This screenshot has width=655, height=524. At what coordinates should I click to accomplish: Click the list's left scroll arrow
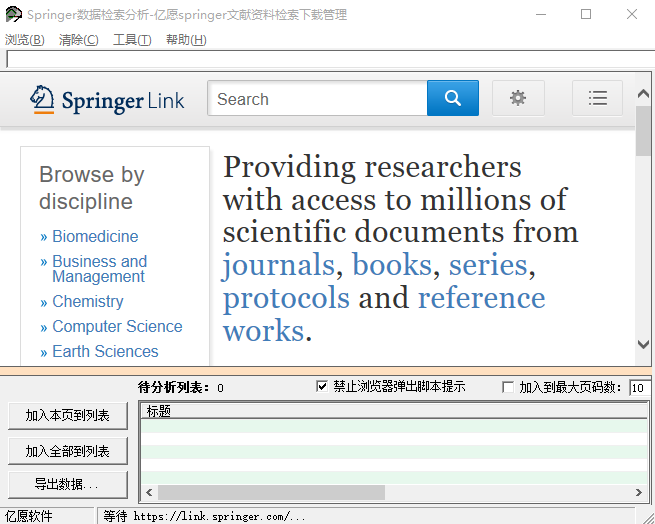pos(149,492)
